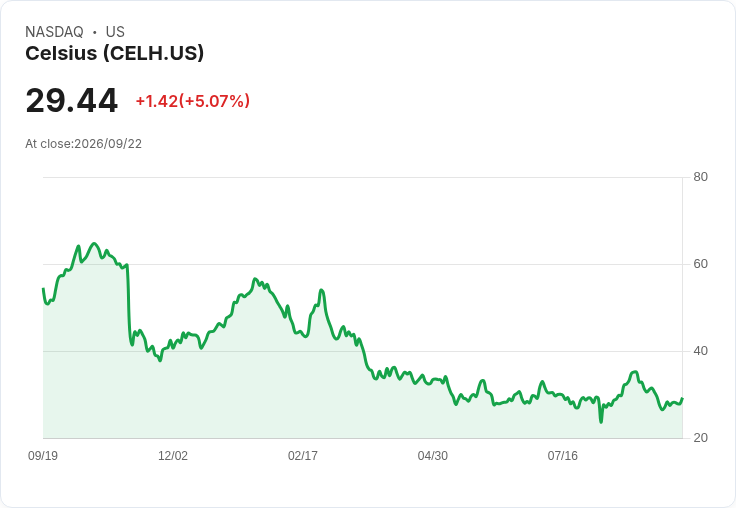The height and width of the screenshot is (508, 736).
Task: Click the 02/17 x-axis date label
Action: click(303, 455)
